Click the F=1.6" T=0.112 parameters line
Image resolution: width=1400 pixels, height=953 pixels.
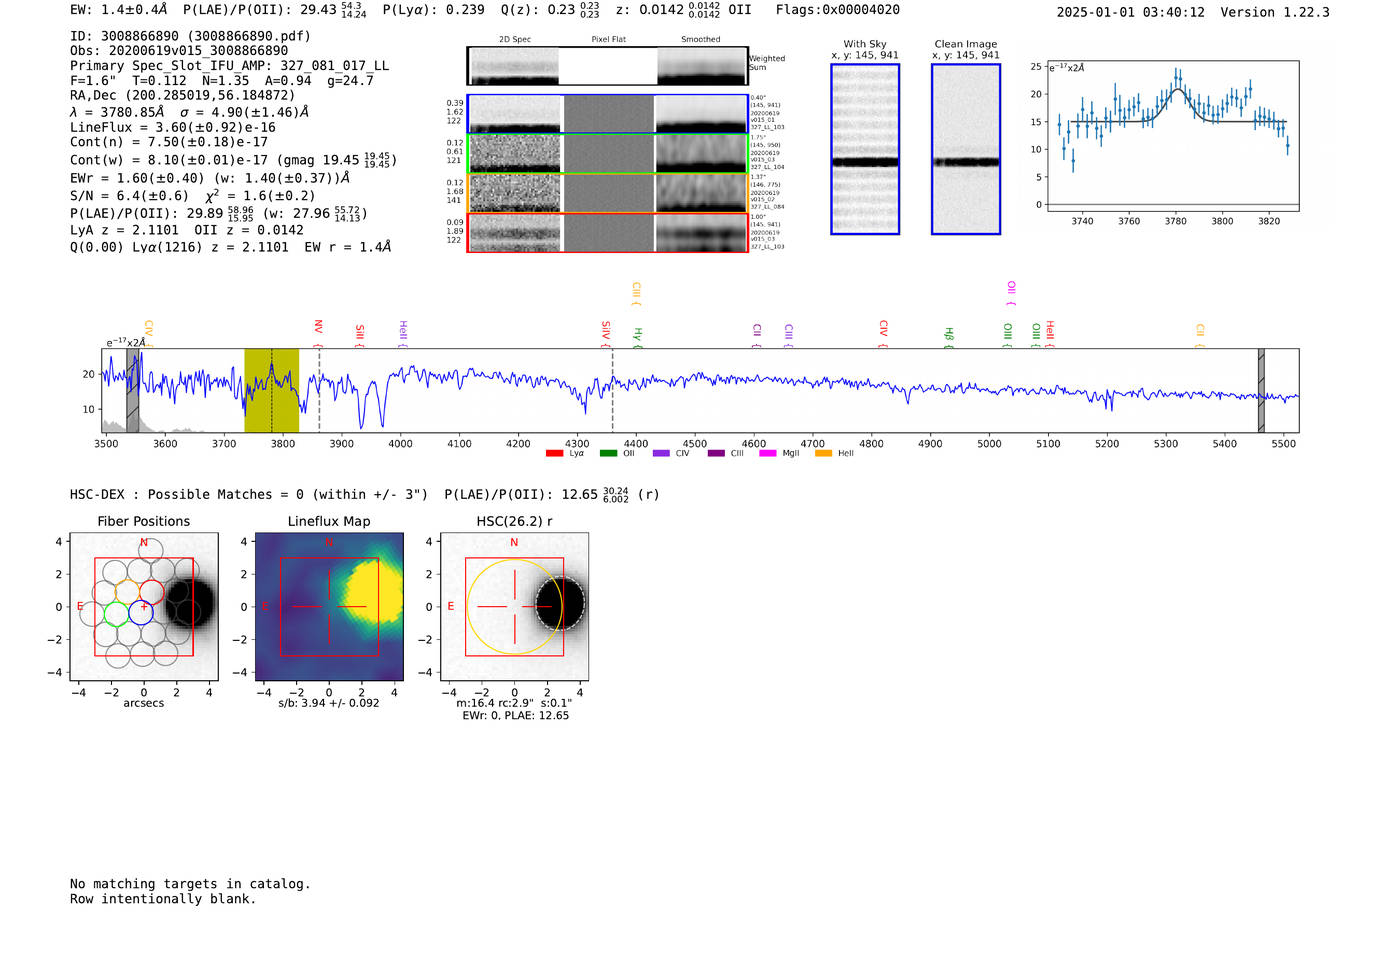pyautogui.click(x=222, y=80)
